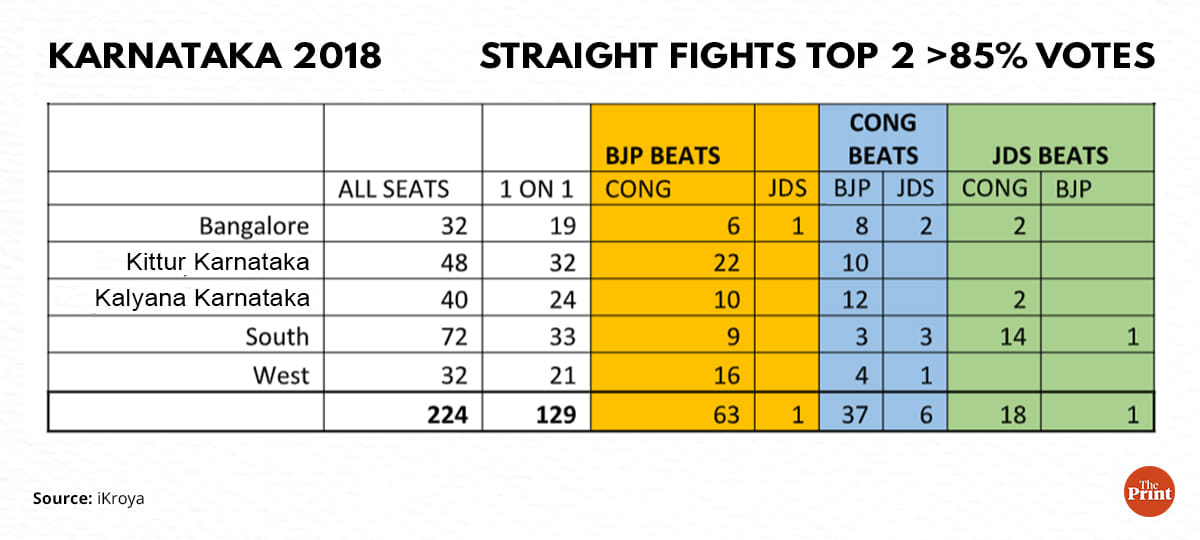1200x540 pixels.
Task: Click the Kalyana Karnataka row label
Action: coord(202,299)
